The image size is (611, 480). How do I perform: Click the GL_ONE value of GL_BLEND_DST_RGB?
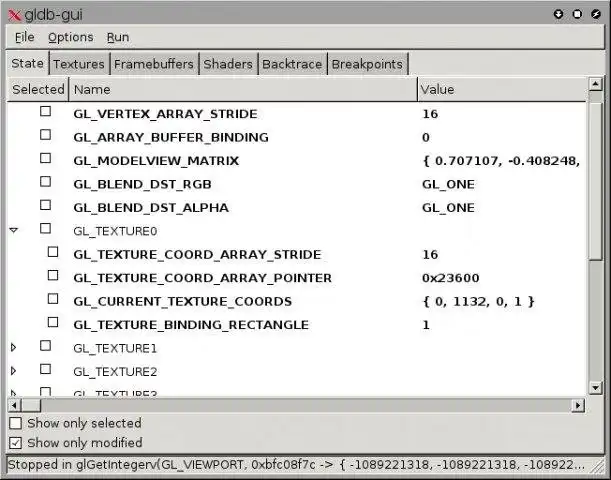click(448, 184)
